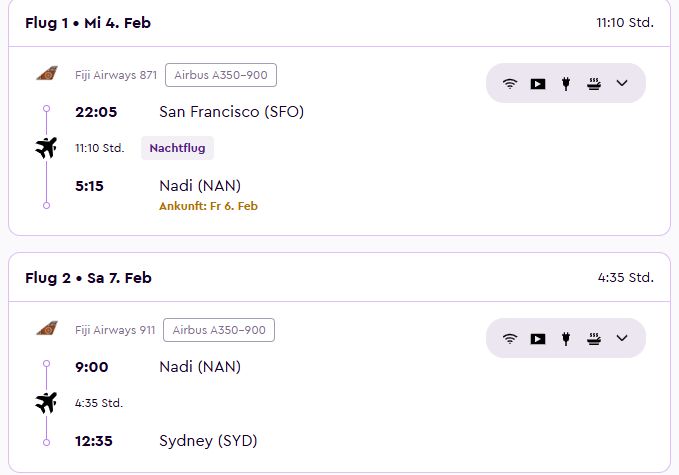
Task: Click the airplane icon on Flug 2 timeline
Action: pos(46,403)
